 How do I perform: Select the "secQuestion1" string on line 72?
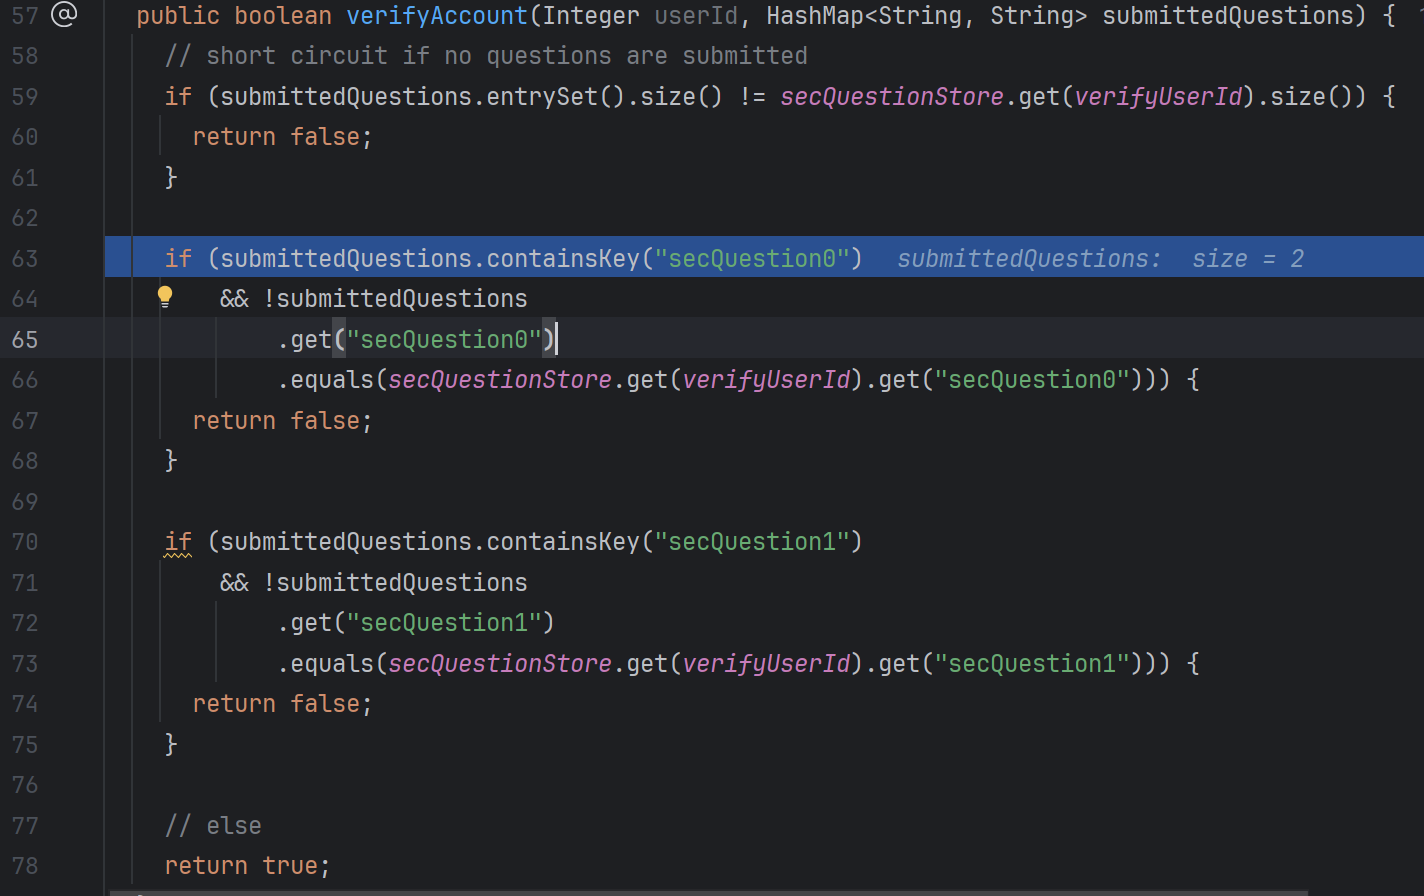pos(443,623)
